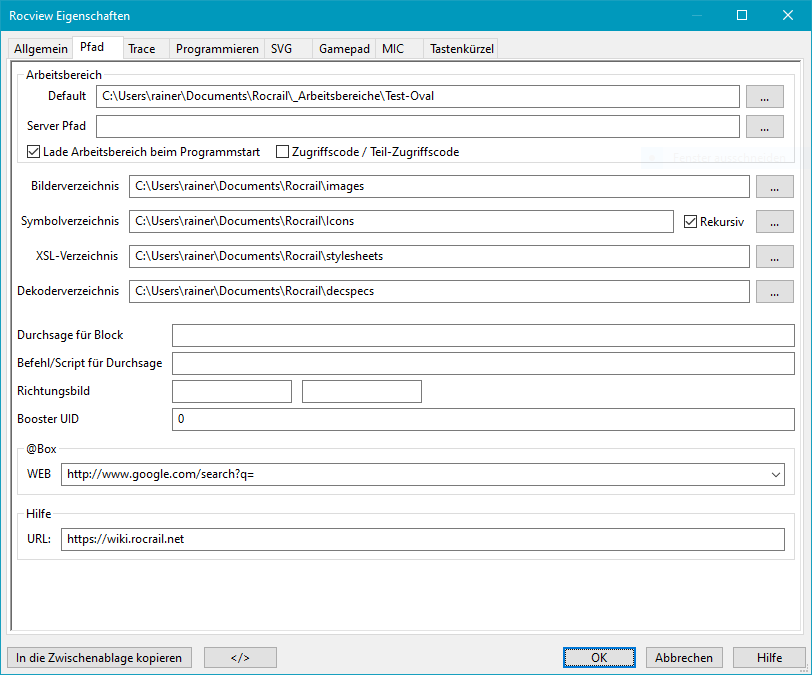The height and width of the screenshot is (675, 812).
Task: Click the Booster UID input field
Action: 482,419
